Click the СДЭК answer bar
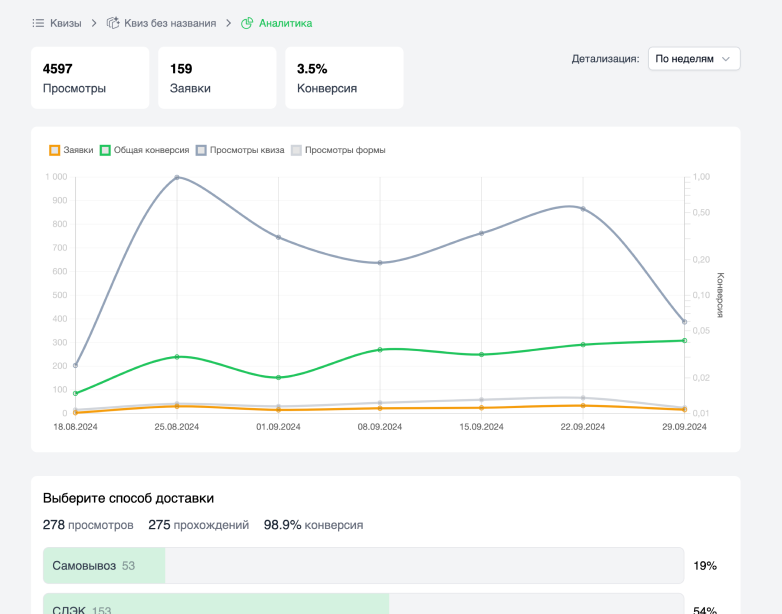The width and height of the screenshot is (782, 614). (363, 605)
